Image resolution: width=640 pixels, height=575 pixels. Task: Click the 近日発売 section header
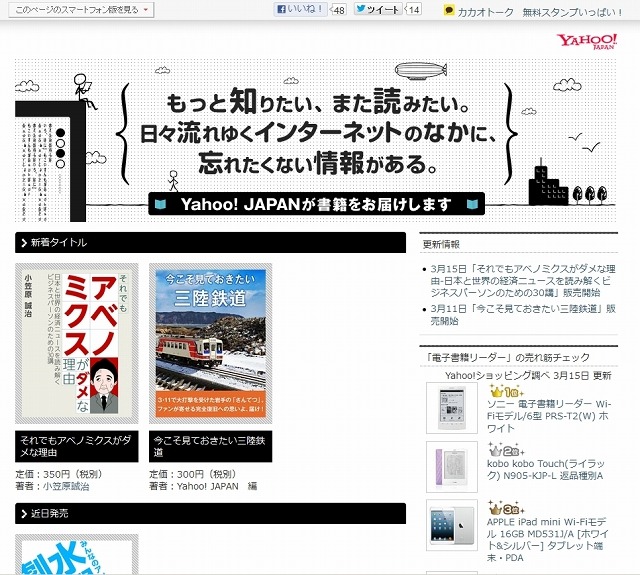[x=210, y=513]
